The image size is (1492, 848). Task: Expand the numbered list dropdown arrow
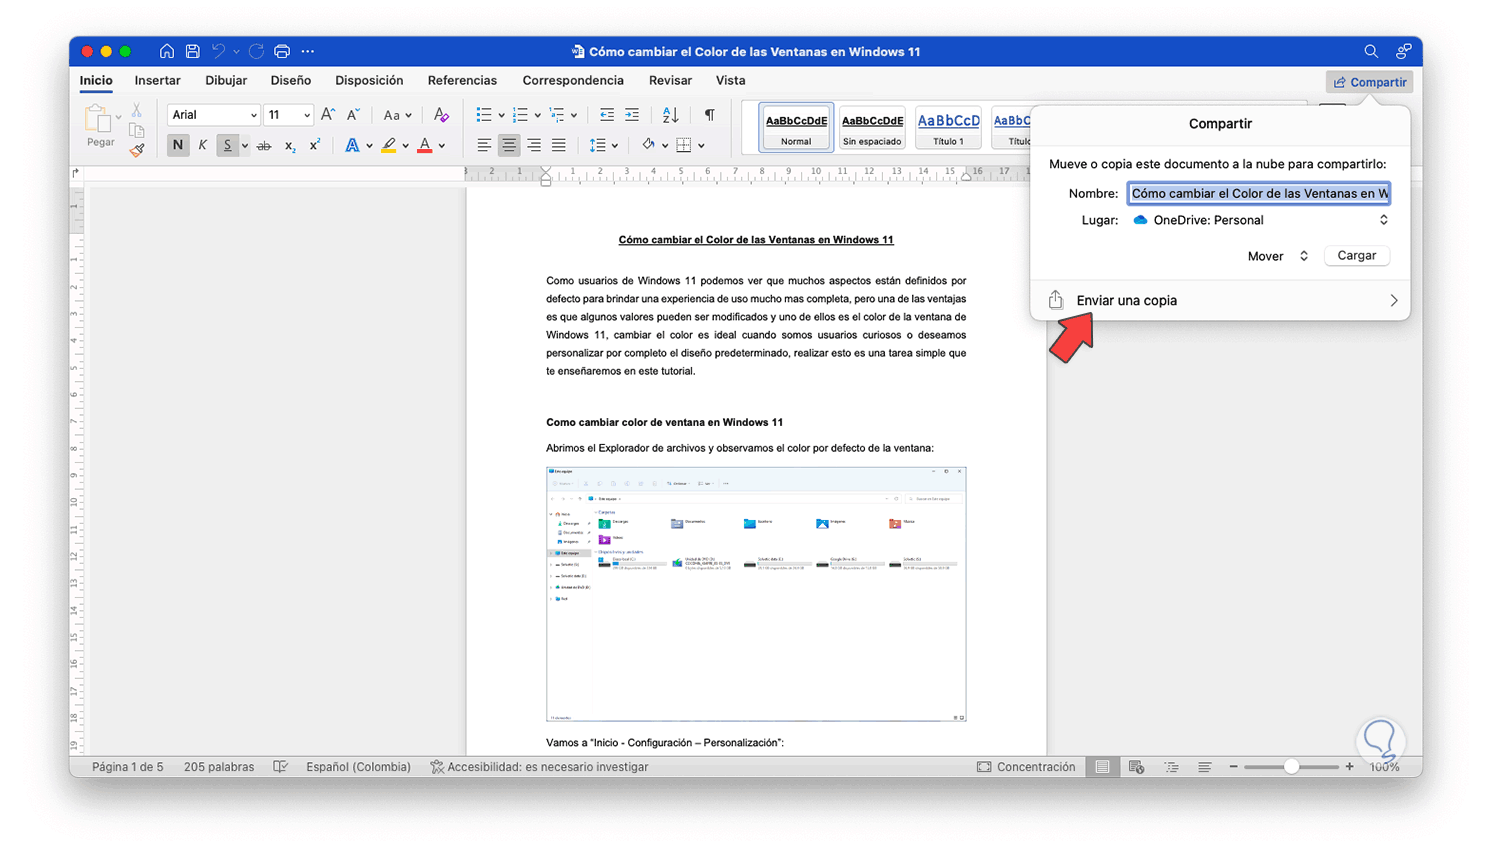pos(538,116)
